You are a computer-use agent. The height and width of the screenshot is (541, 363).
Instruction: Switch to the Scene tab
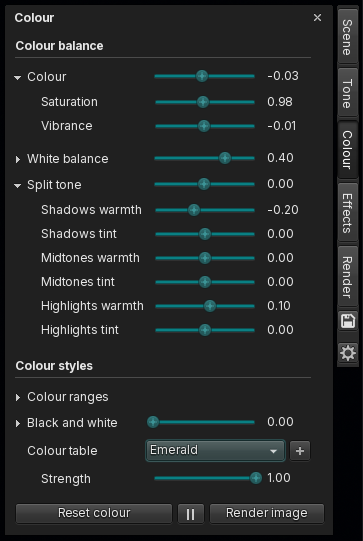click(x=347, y=37)
